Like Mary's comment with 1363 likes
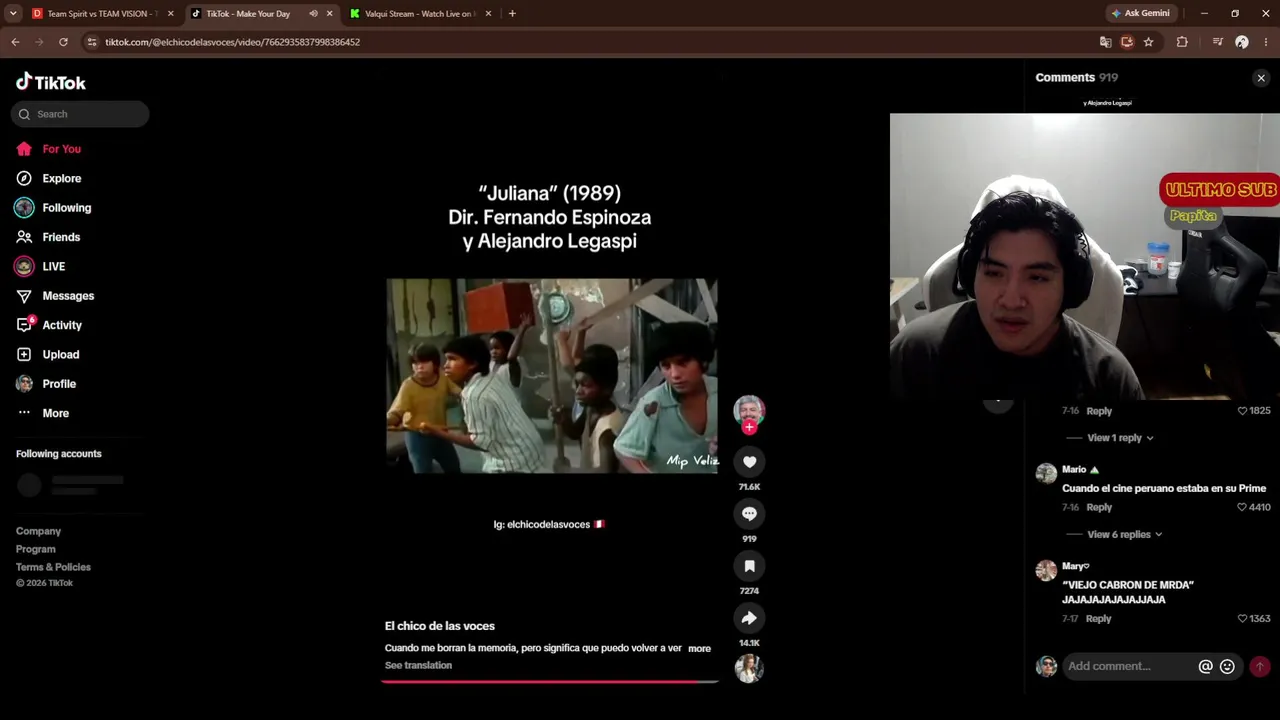 1242,619
